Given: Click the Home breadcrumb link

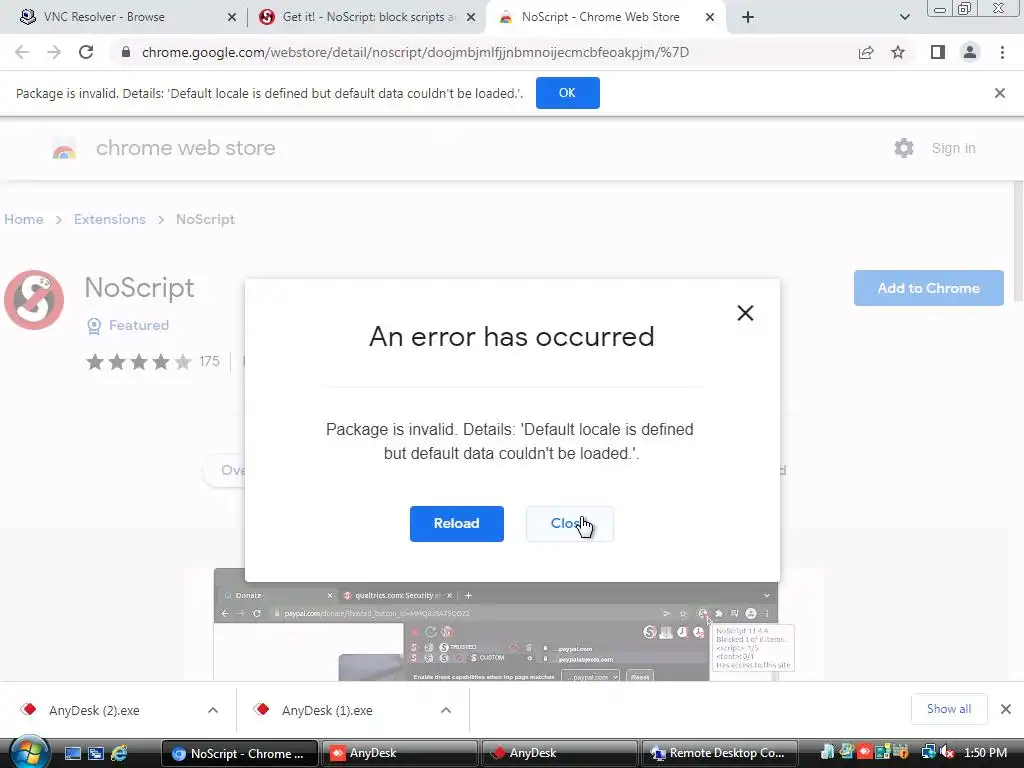Looking at the screenshot, I should 24,219.
